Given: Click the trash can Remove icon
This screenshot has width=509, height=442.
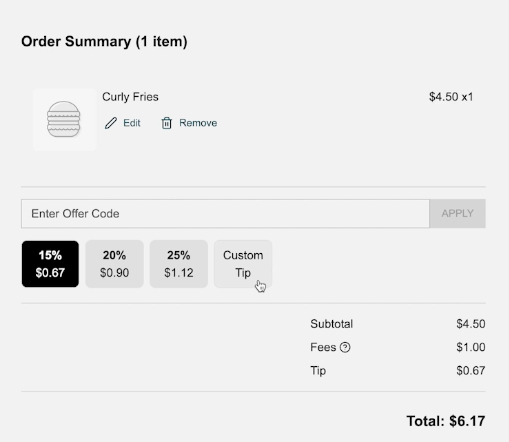Looking at the screenshot, I should [167, 123].
